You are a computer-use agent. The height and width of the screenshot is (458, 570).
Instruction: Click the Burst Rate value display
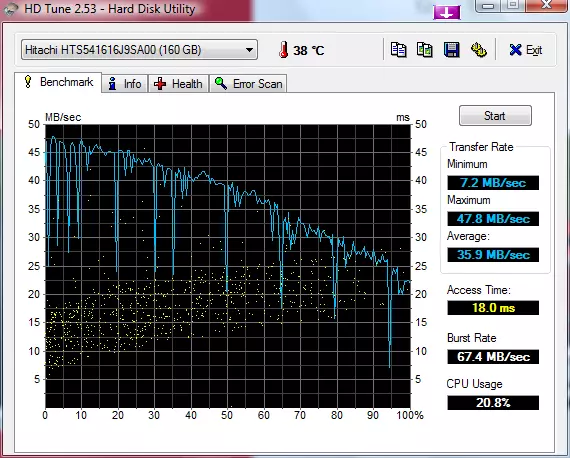pos(493,357)
